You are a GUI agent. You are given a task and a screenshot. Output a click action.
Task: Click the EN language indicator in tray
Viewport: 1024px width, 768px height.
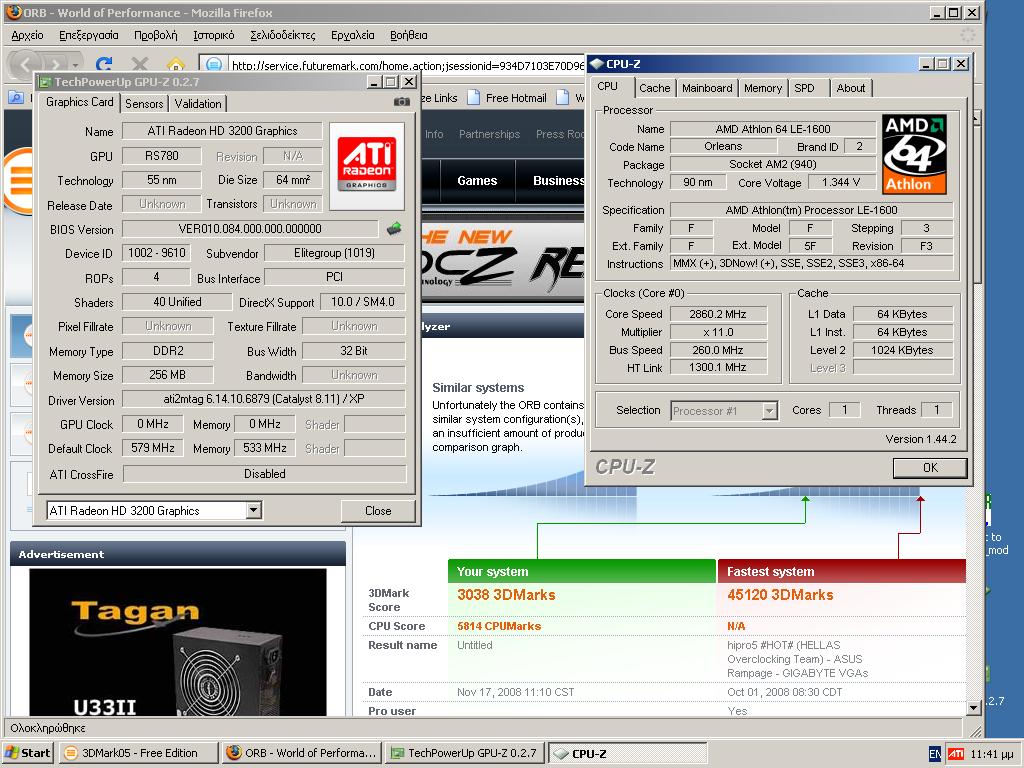tap(935, 754)
